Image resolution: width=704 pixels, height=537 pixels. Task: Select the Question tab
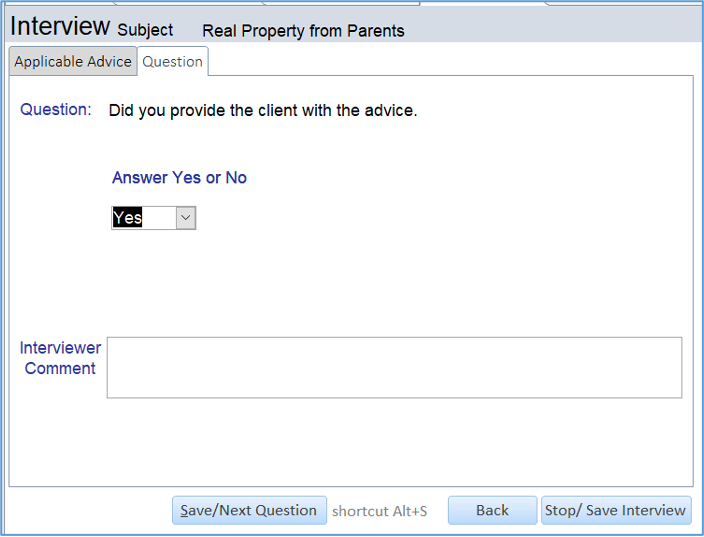coord(172,61)
